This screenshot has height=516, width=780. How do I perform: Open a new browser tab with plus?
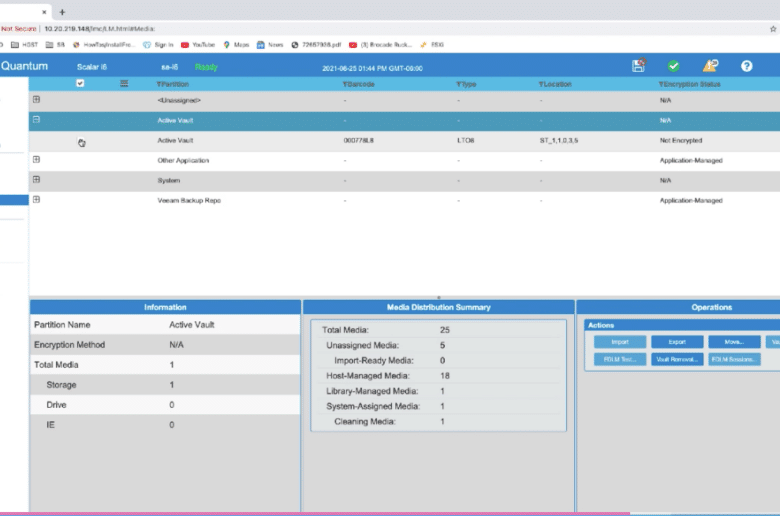point(62,12)
